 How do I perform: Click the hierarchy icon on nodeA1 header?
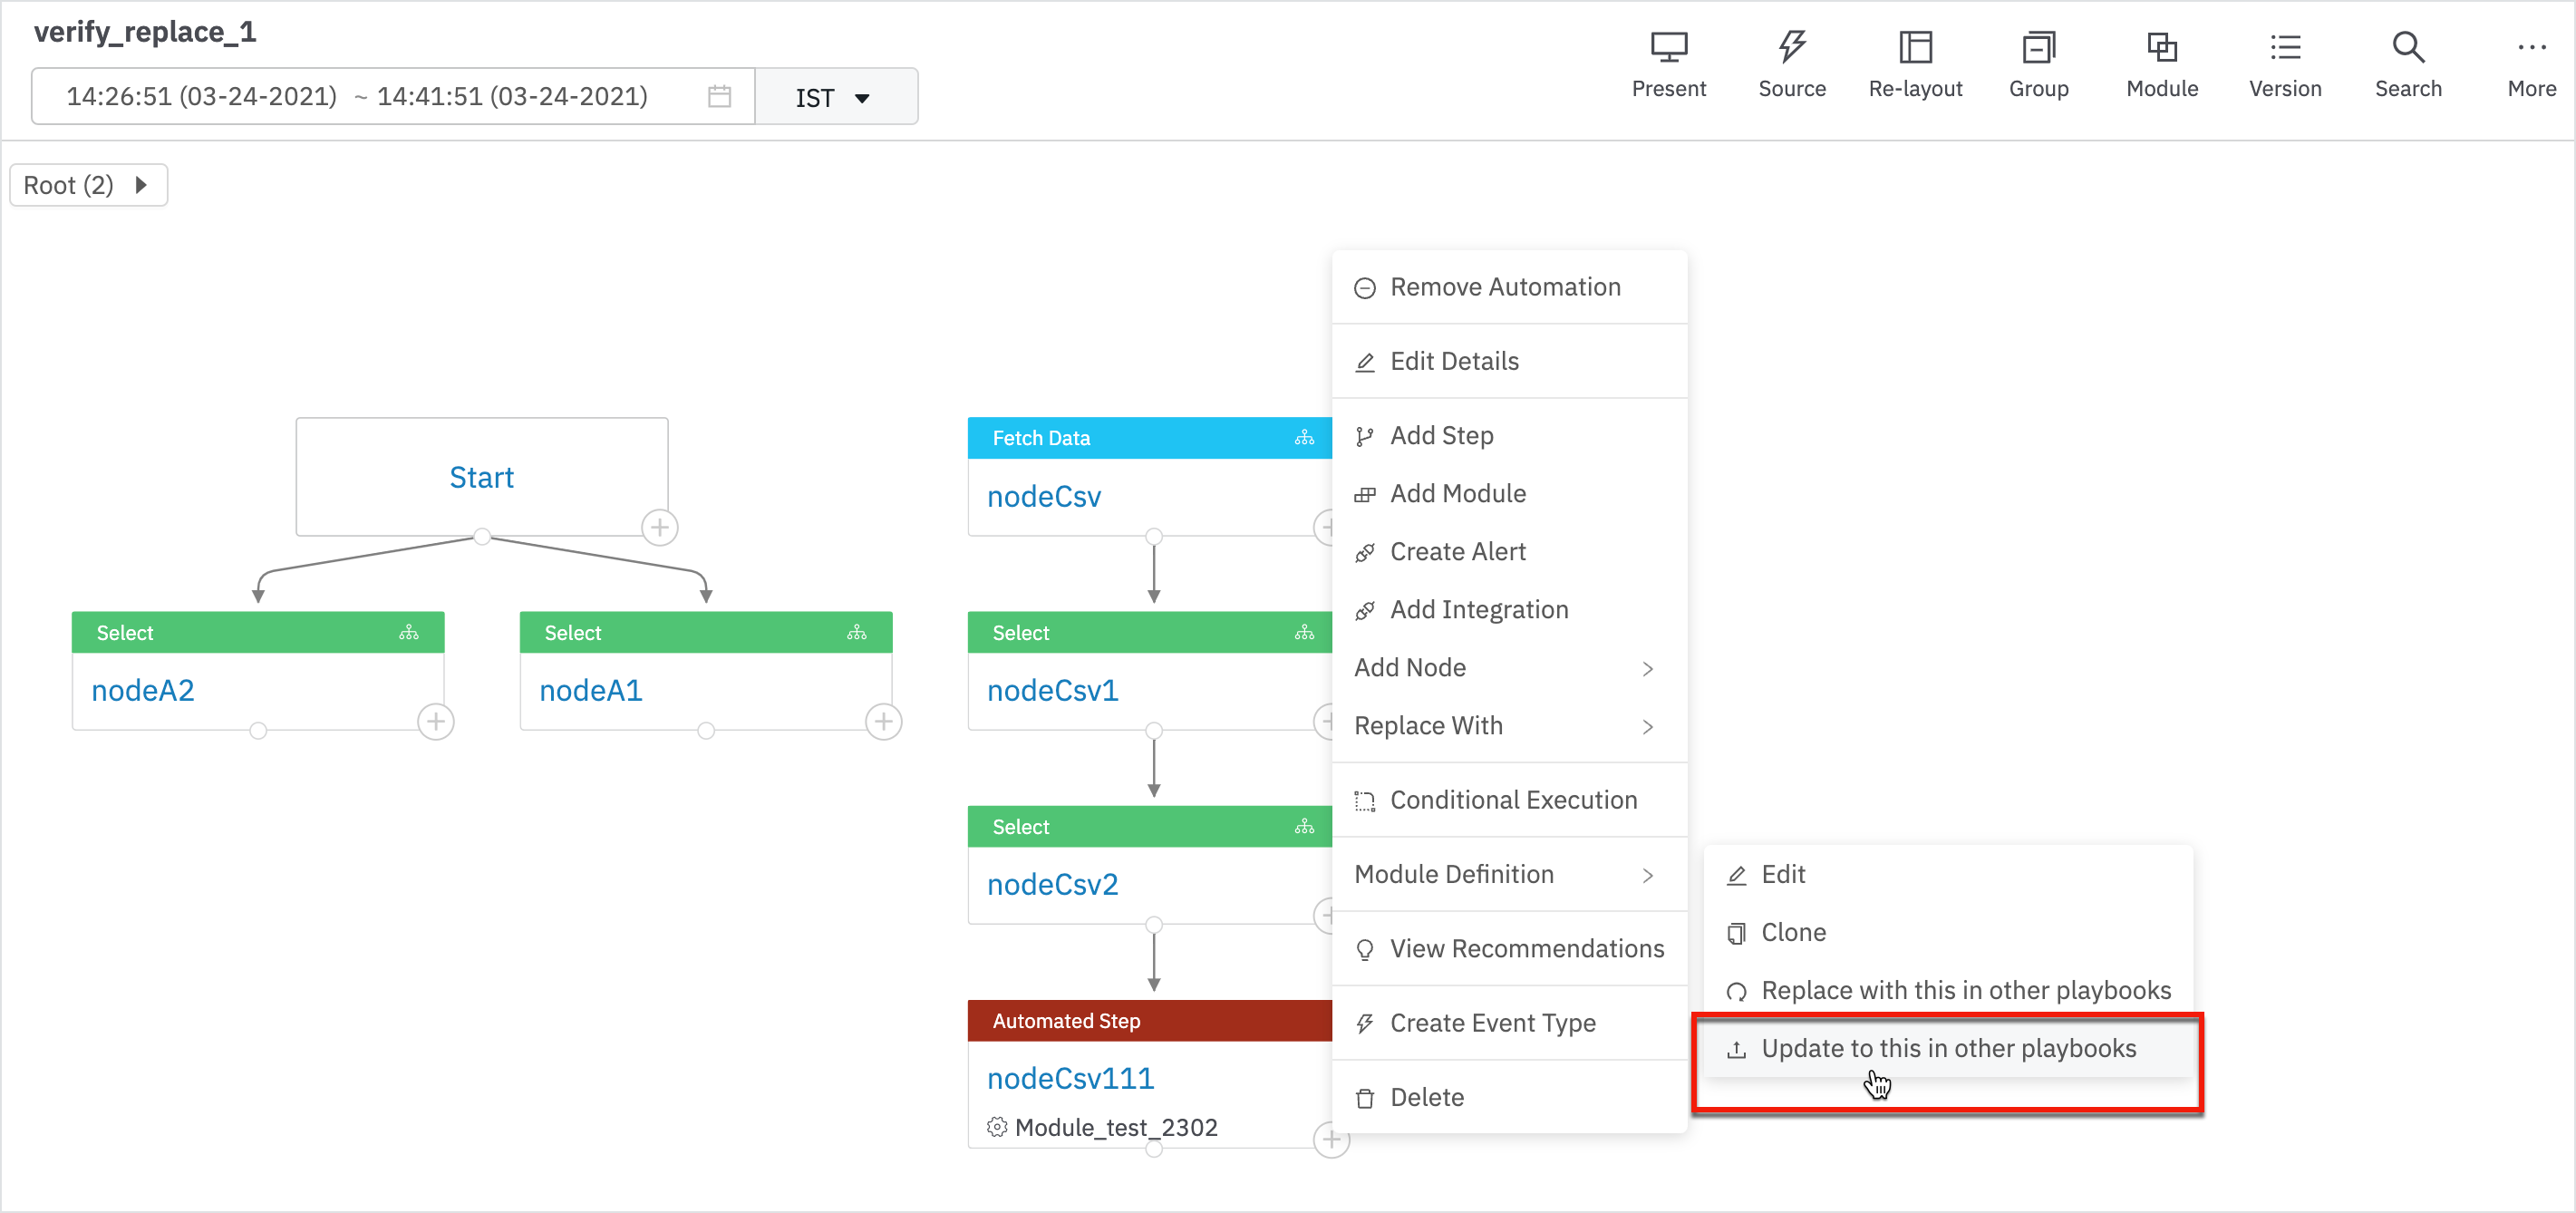coord(856,632)
